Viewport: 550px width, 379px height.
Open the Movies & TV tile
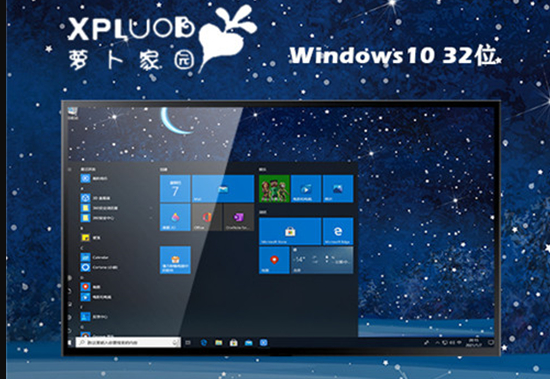pyautogui.click(x=306, y=189)
